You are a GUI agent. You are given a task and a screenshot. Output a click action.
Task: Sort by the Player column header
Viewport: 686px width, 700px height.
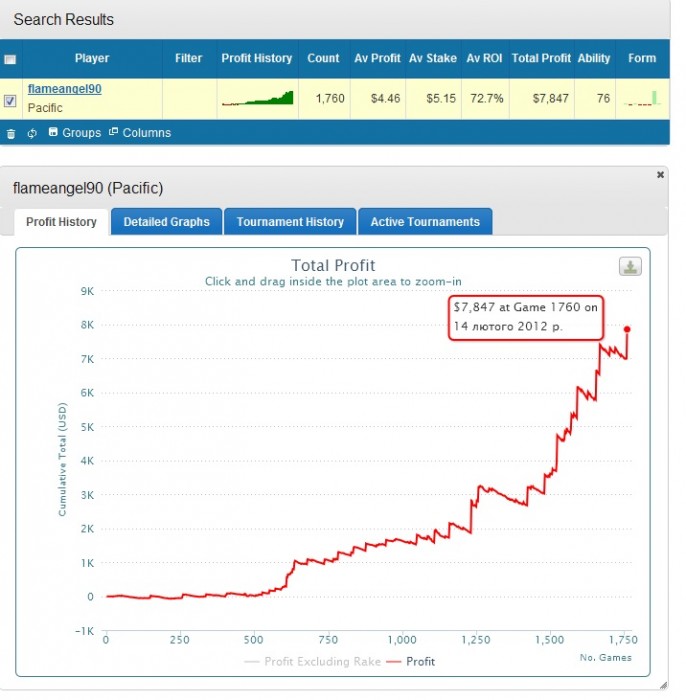tap(92, 58)
